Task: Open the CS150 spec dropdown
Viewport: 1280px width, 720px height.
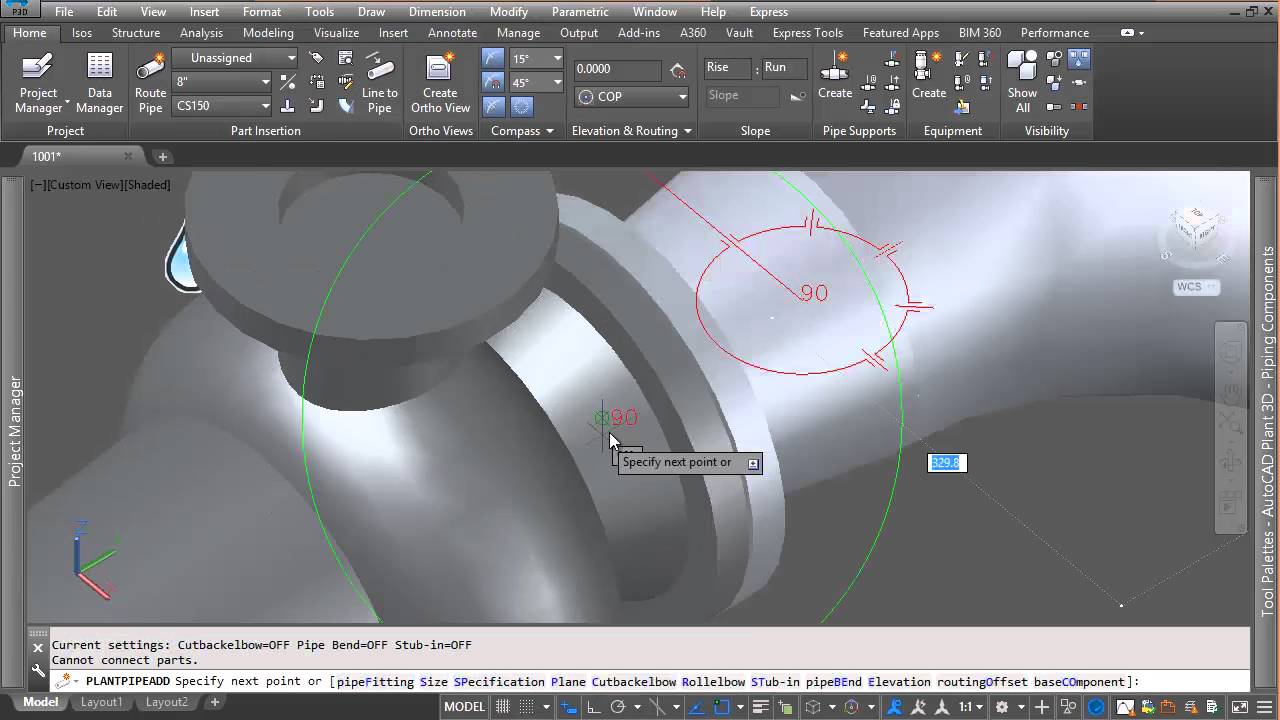Action: tap(222, 106)
